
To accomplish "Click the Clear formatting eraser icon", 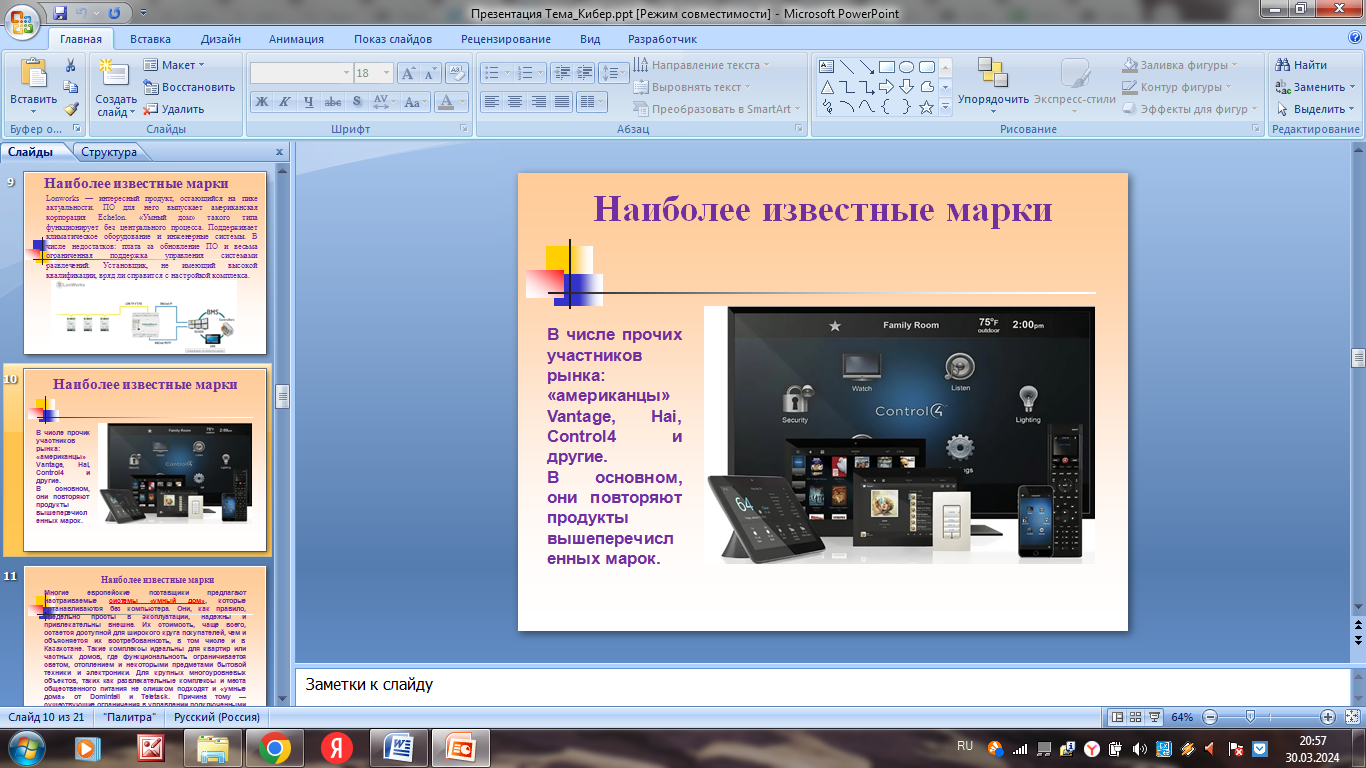I will pyautogui.click(x=457, y=73).
